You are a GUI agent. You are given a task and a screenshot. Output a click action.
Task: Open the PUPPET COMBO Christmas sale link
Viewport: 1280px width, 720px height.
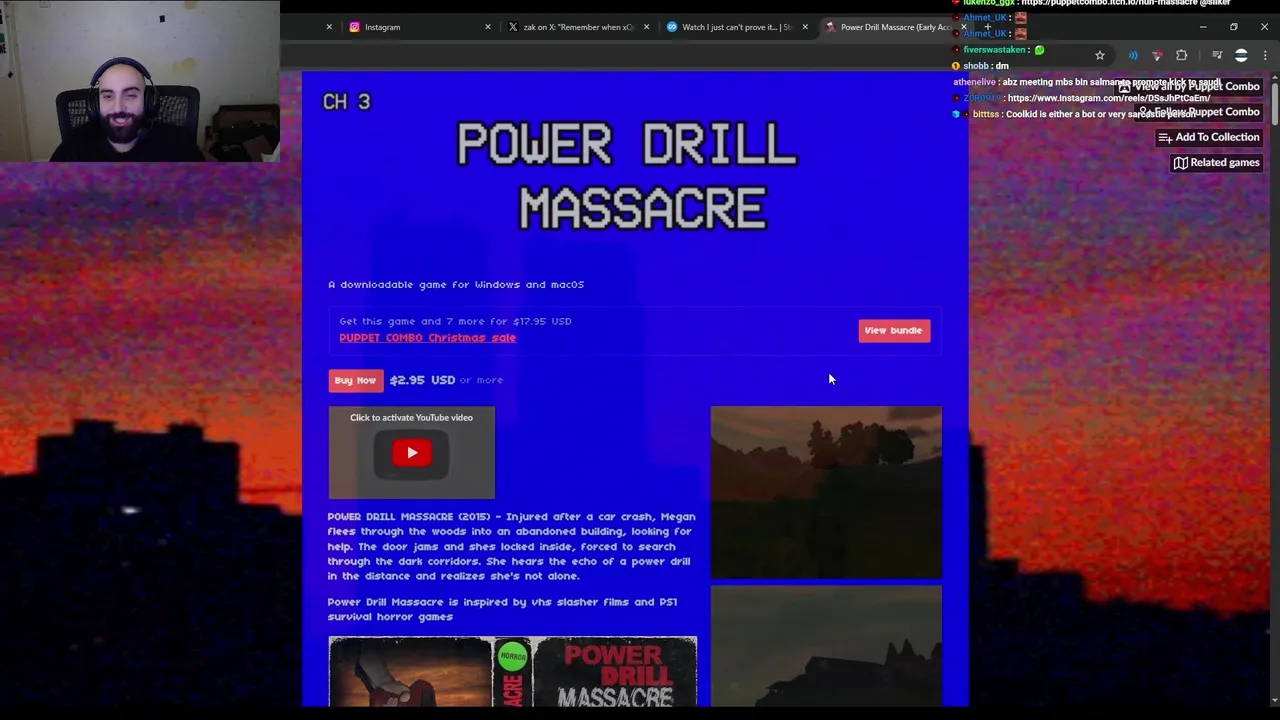[x=427, y=338]
